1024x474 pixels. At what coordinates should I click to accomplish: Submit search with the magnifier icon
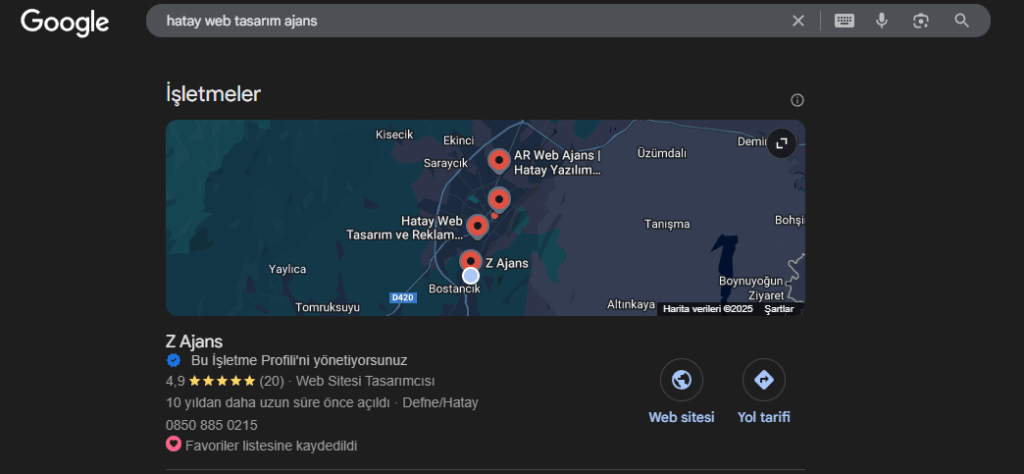point(961,21)
